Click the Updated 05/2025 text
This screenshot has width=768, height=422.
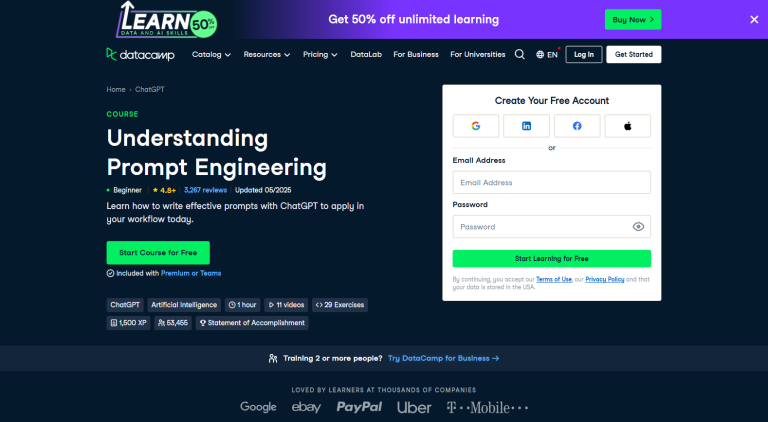(263, 190)
